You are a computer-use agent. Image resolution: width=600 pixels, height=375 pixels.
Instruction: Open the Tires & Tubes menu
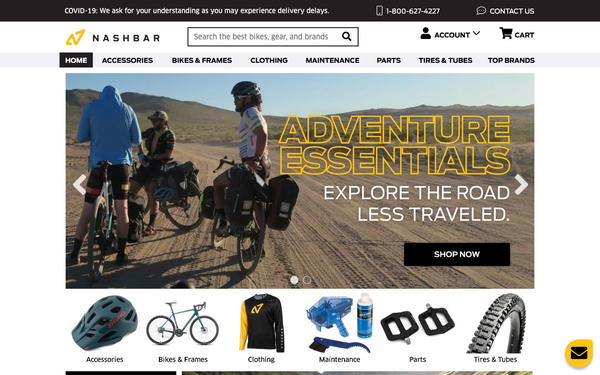click(445, 60)
